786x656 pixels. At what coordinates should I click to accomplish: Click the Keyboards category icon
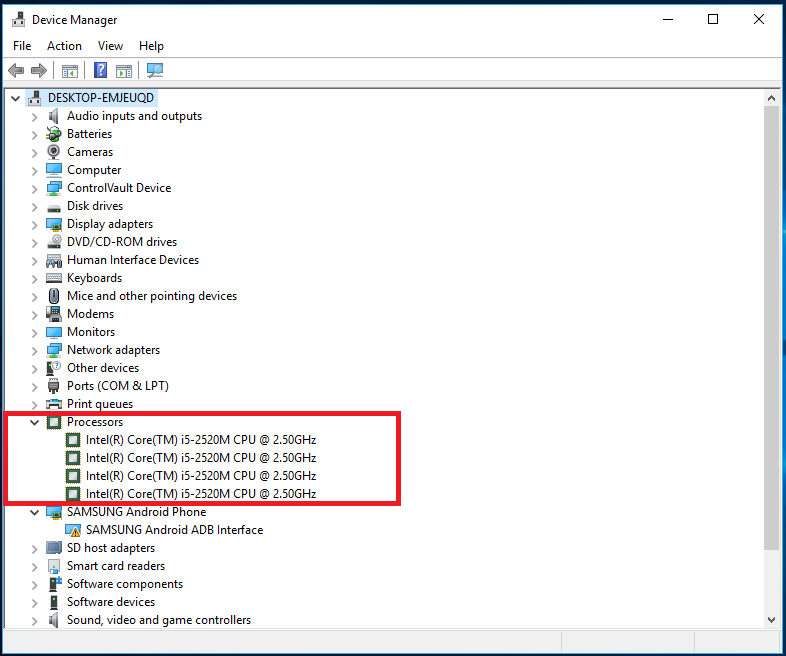[x=54, y=278]
